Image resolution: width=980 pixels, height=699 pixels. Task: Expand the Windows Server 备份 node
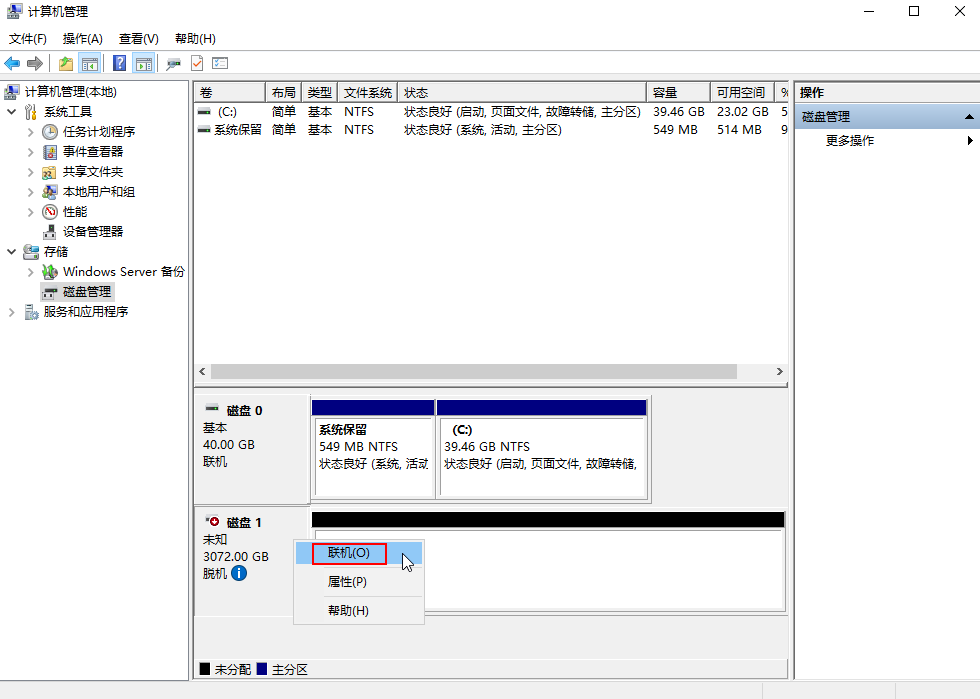[x=31, y=272]
